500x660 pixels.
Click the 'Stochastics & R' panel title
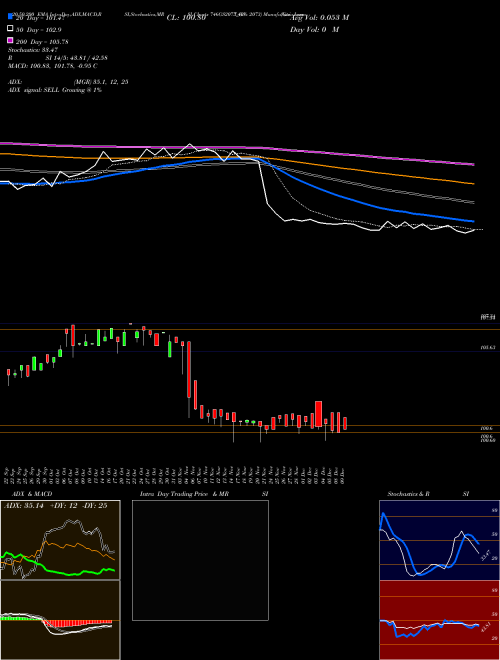(x=409, y=494)
